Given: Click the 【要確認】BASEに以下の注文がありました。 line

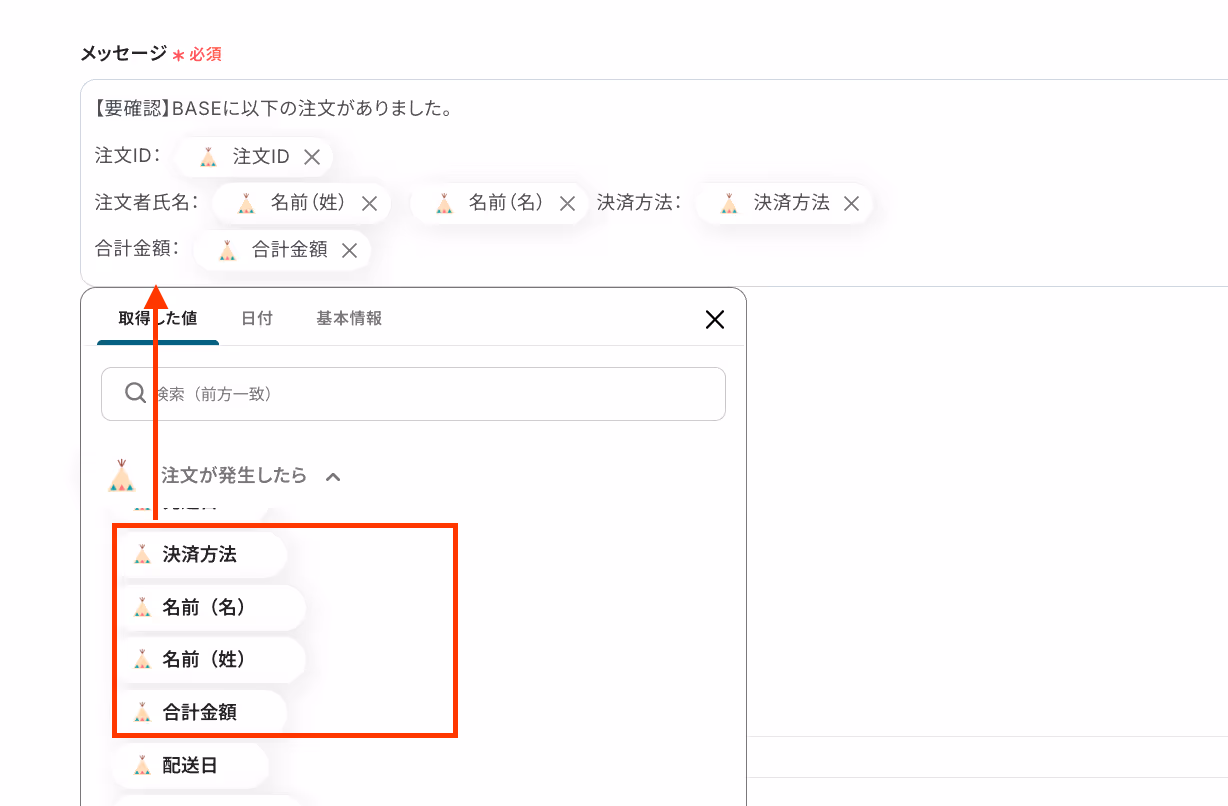Looking at the screenshot, I should (x=274, y=109).
